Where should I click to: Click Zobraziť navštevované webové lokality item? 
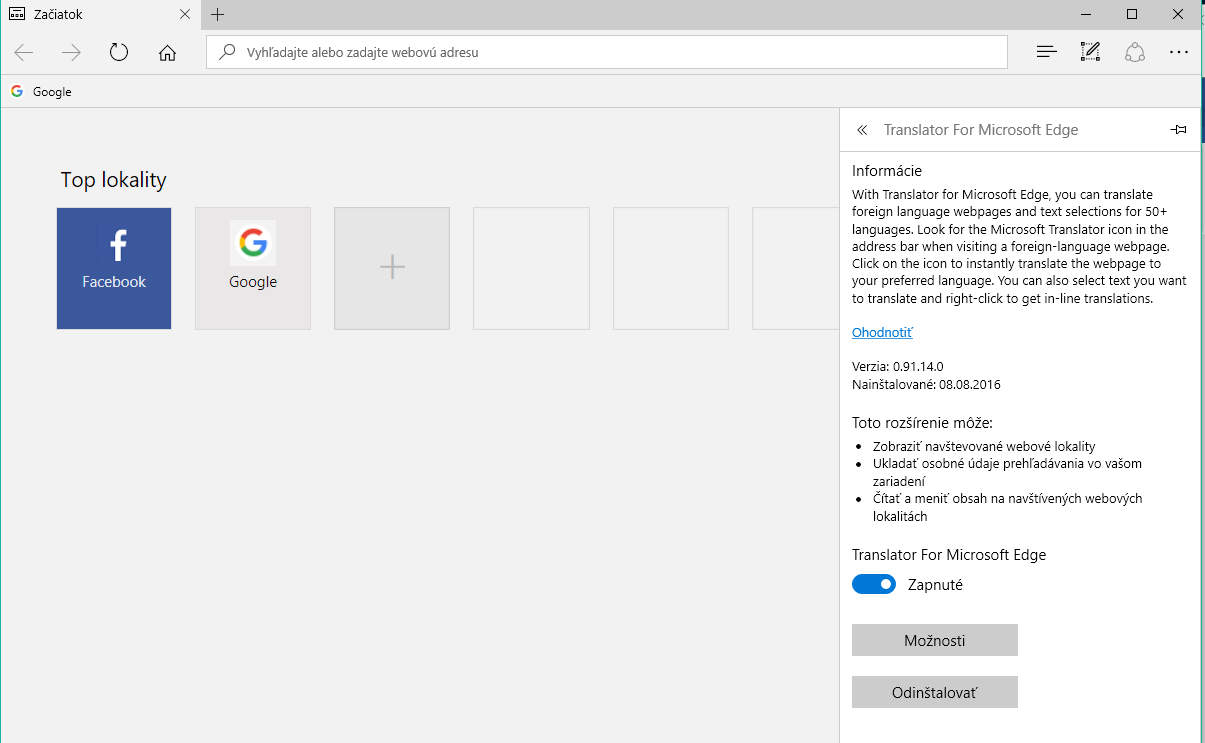click(x=984, y=446)
